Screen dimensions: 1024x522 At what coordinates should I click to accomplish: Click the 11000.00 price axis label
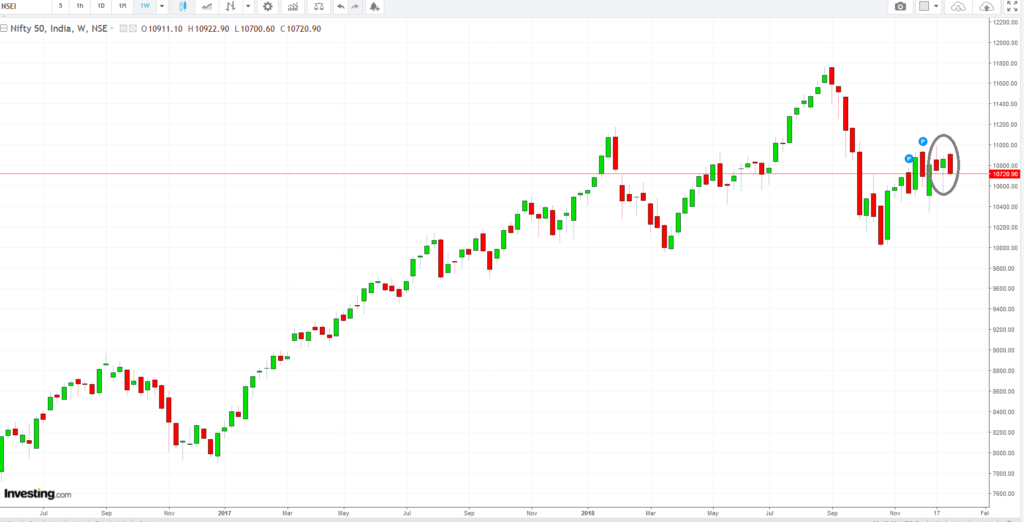[1006, 145]
